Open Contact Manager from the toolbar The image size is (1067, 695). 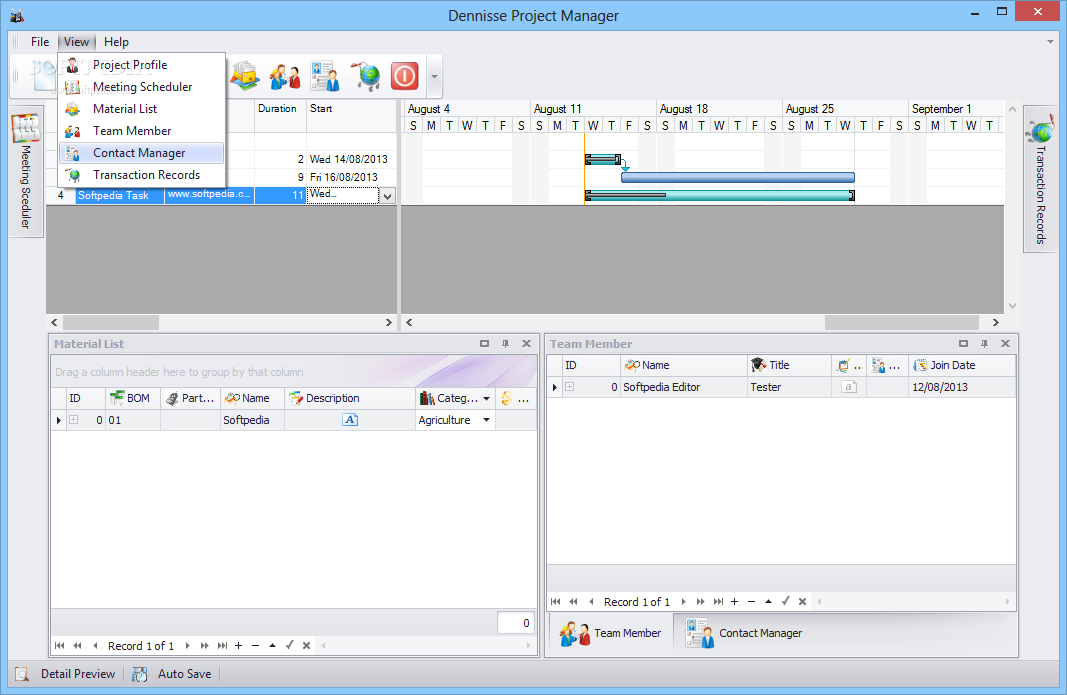[x=325, y=76]
